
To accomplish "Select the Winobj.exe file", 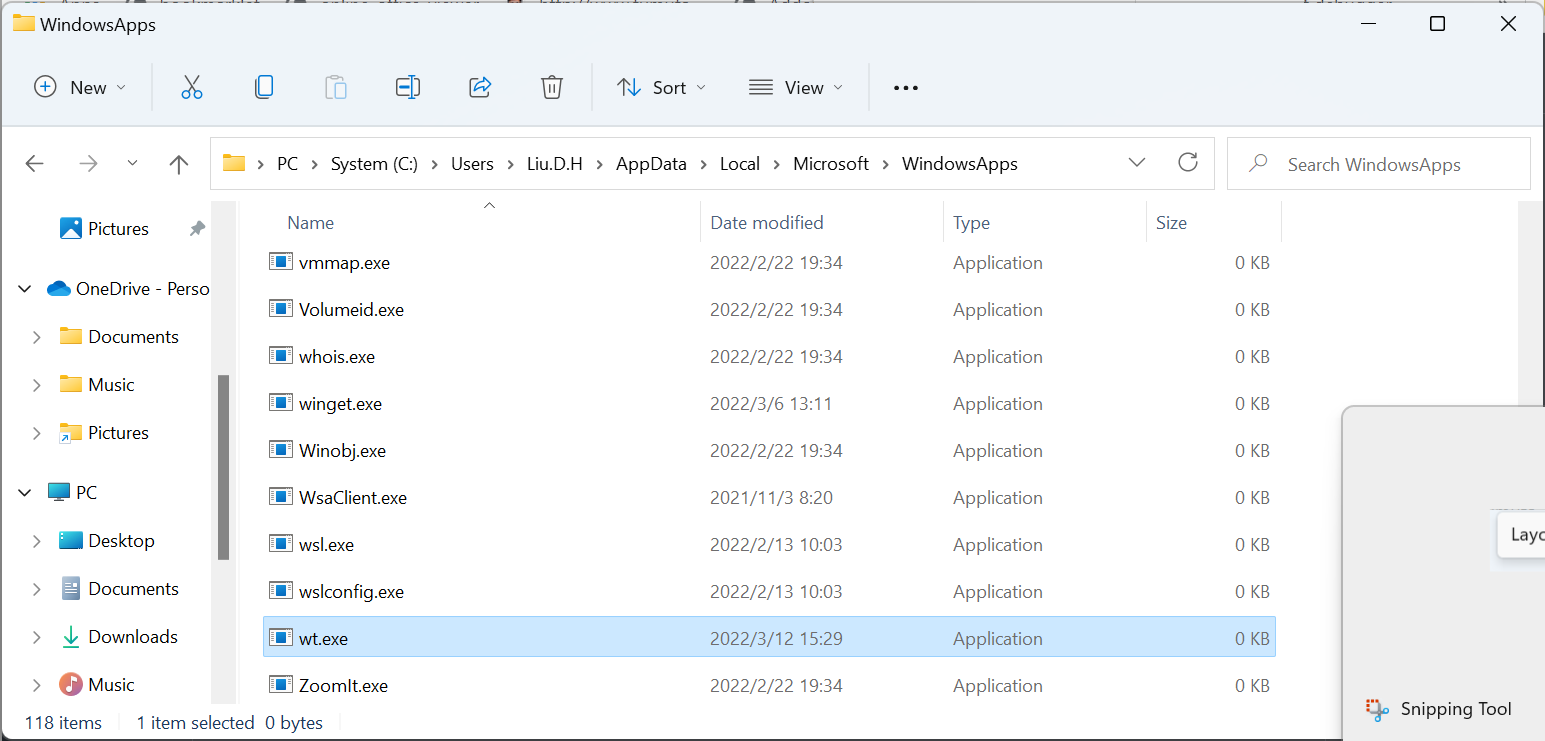I will (769, 450).
